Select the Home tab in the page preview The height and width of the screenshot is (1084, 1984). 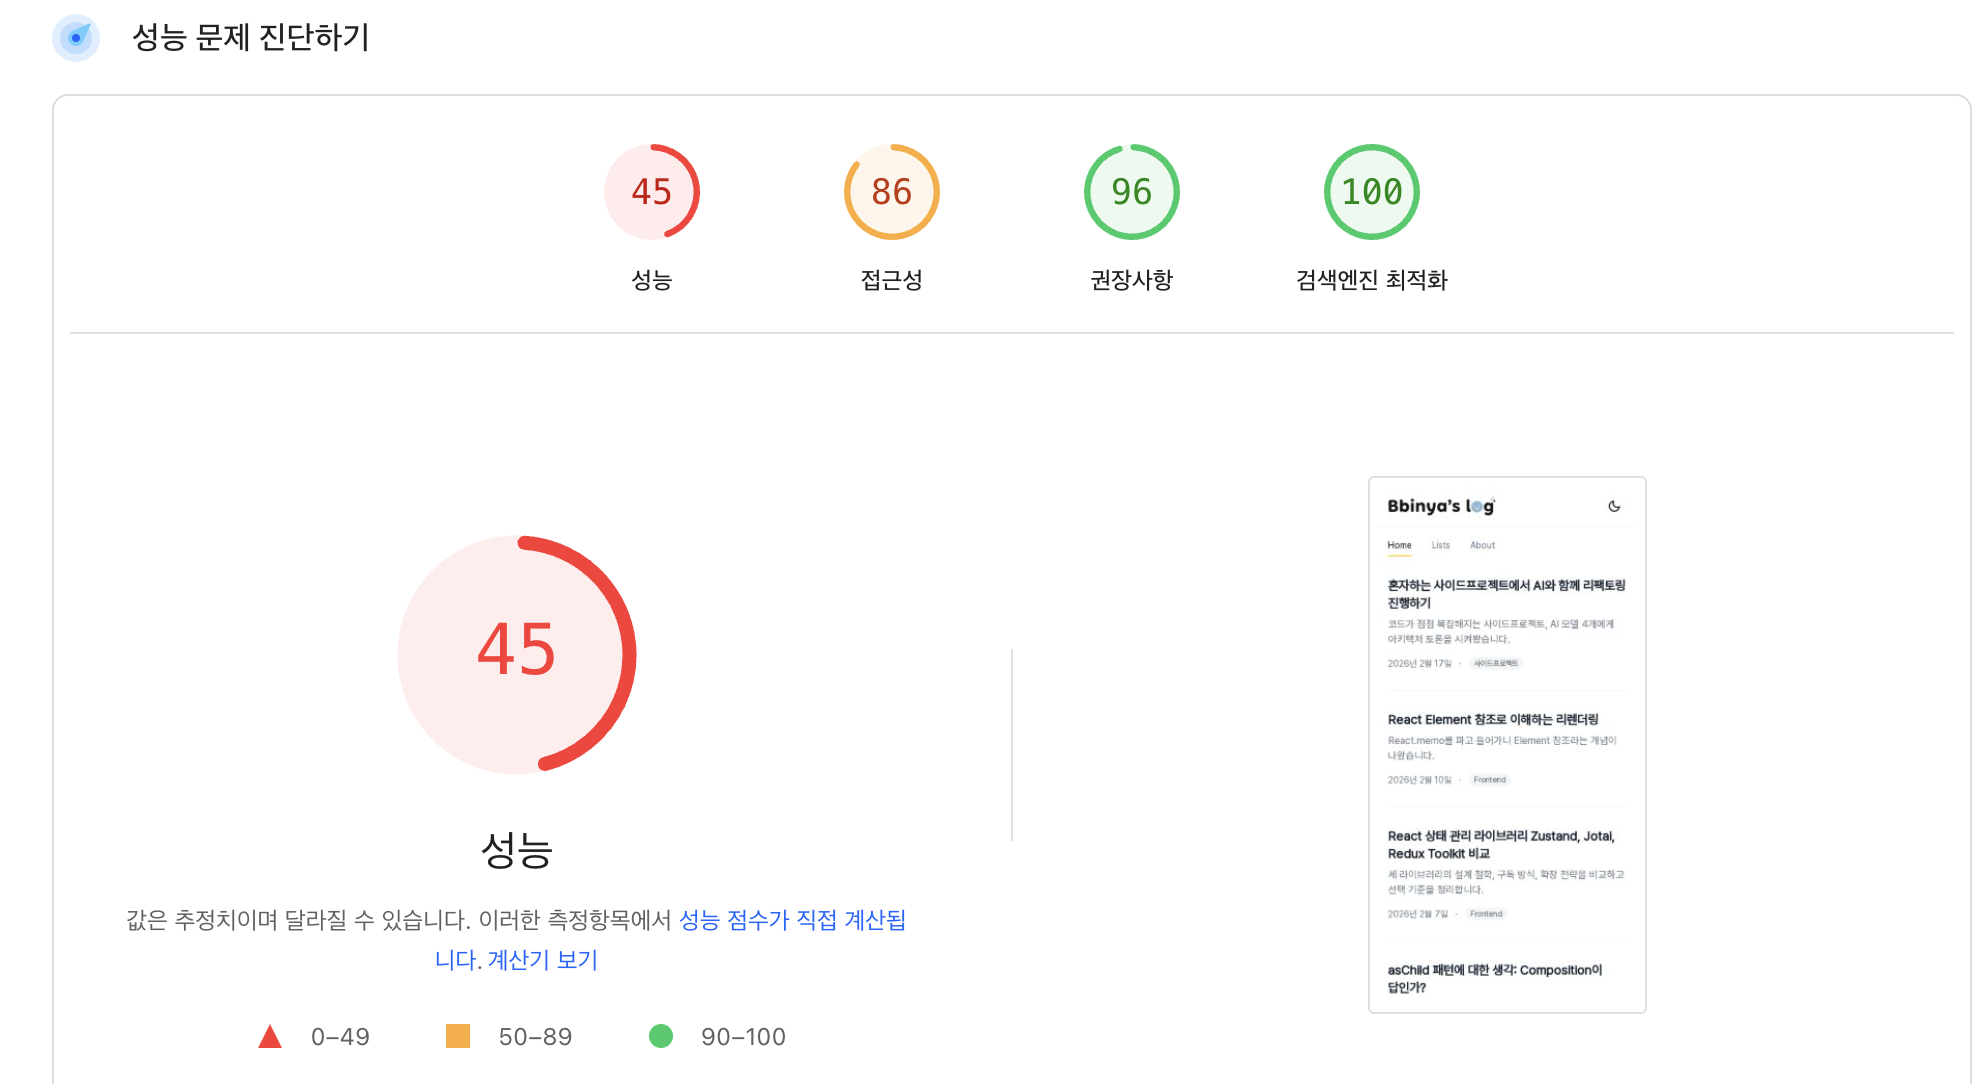pos(1399,544)
